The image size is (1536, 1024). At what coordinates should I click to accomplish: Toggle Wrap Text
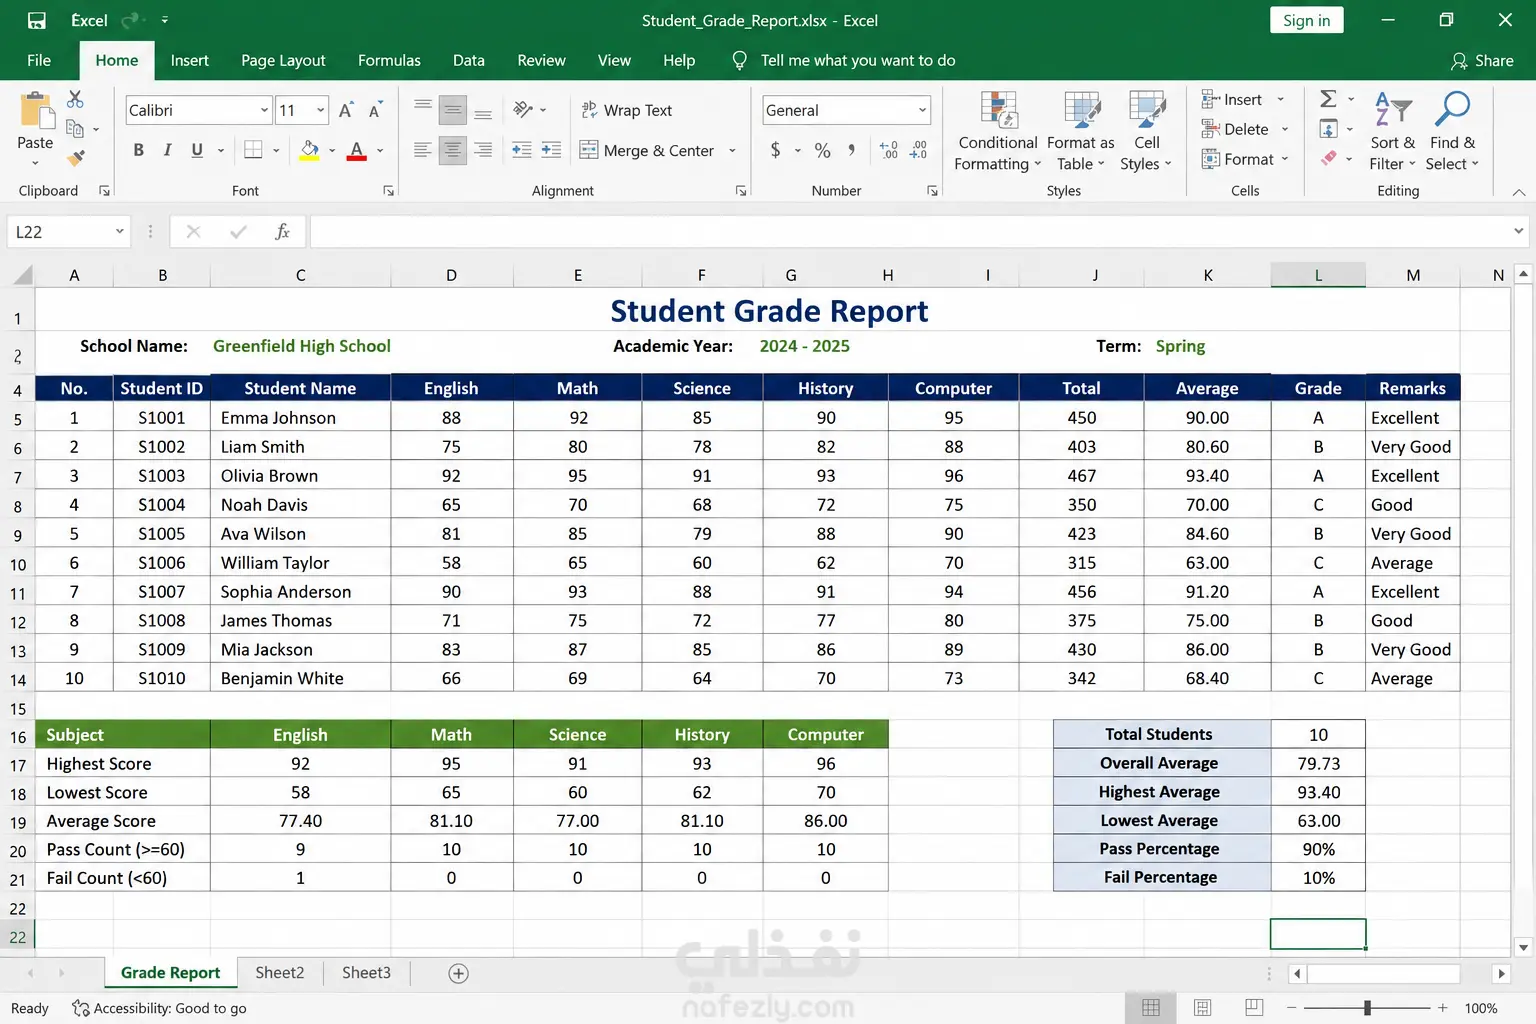[627, 110]
